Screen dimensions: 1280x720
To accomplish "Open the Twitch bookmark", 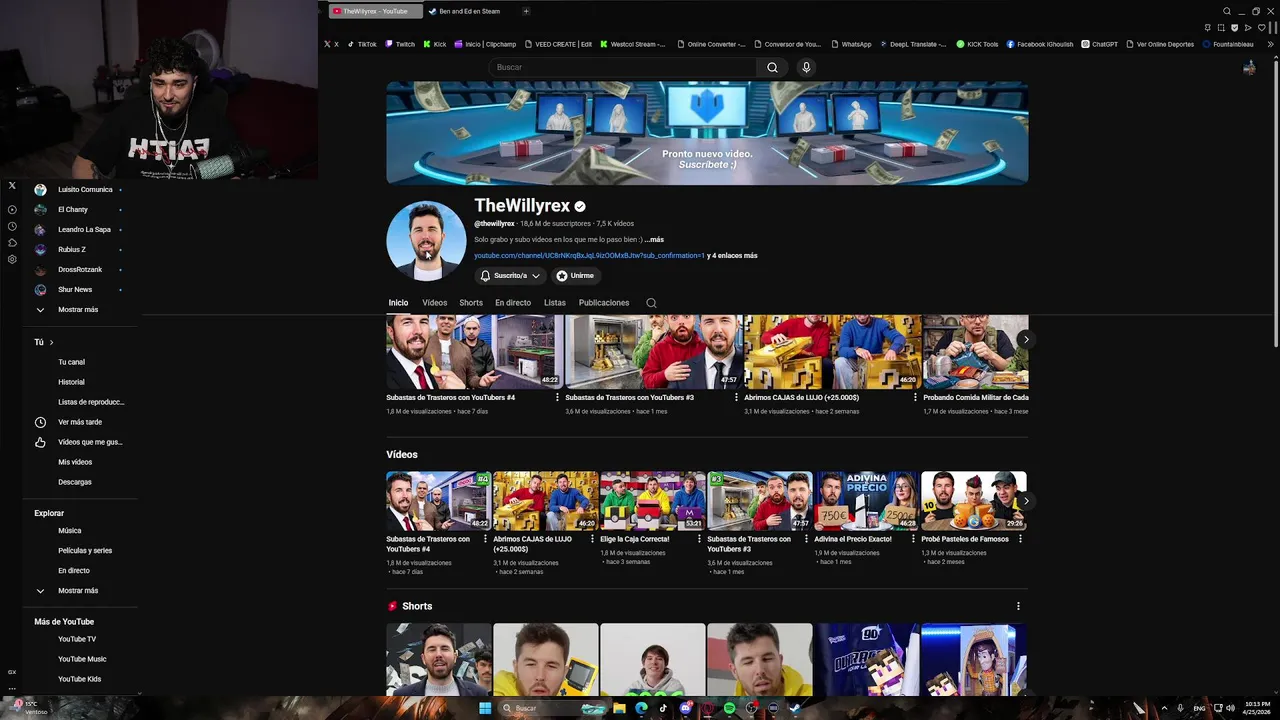I will [400, 44].
